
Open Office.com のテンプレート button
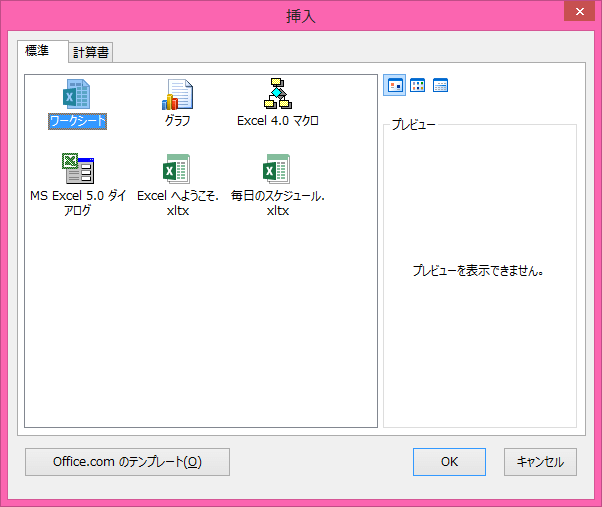click(x=127, y=462)
